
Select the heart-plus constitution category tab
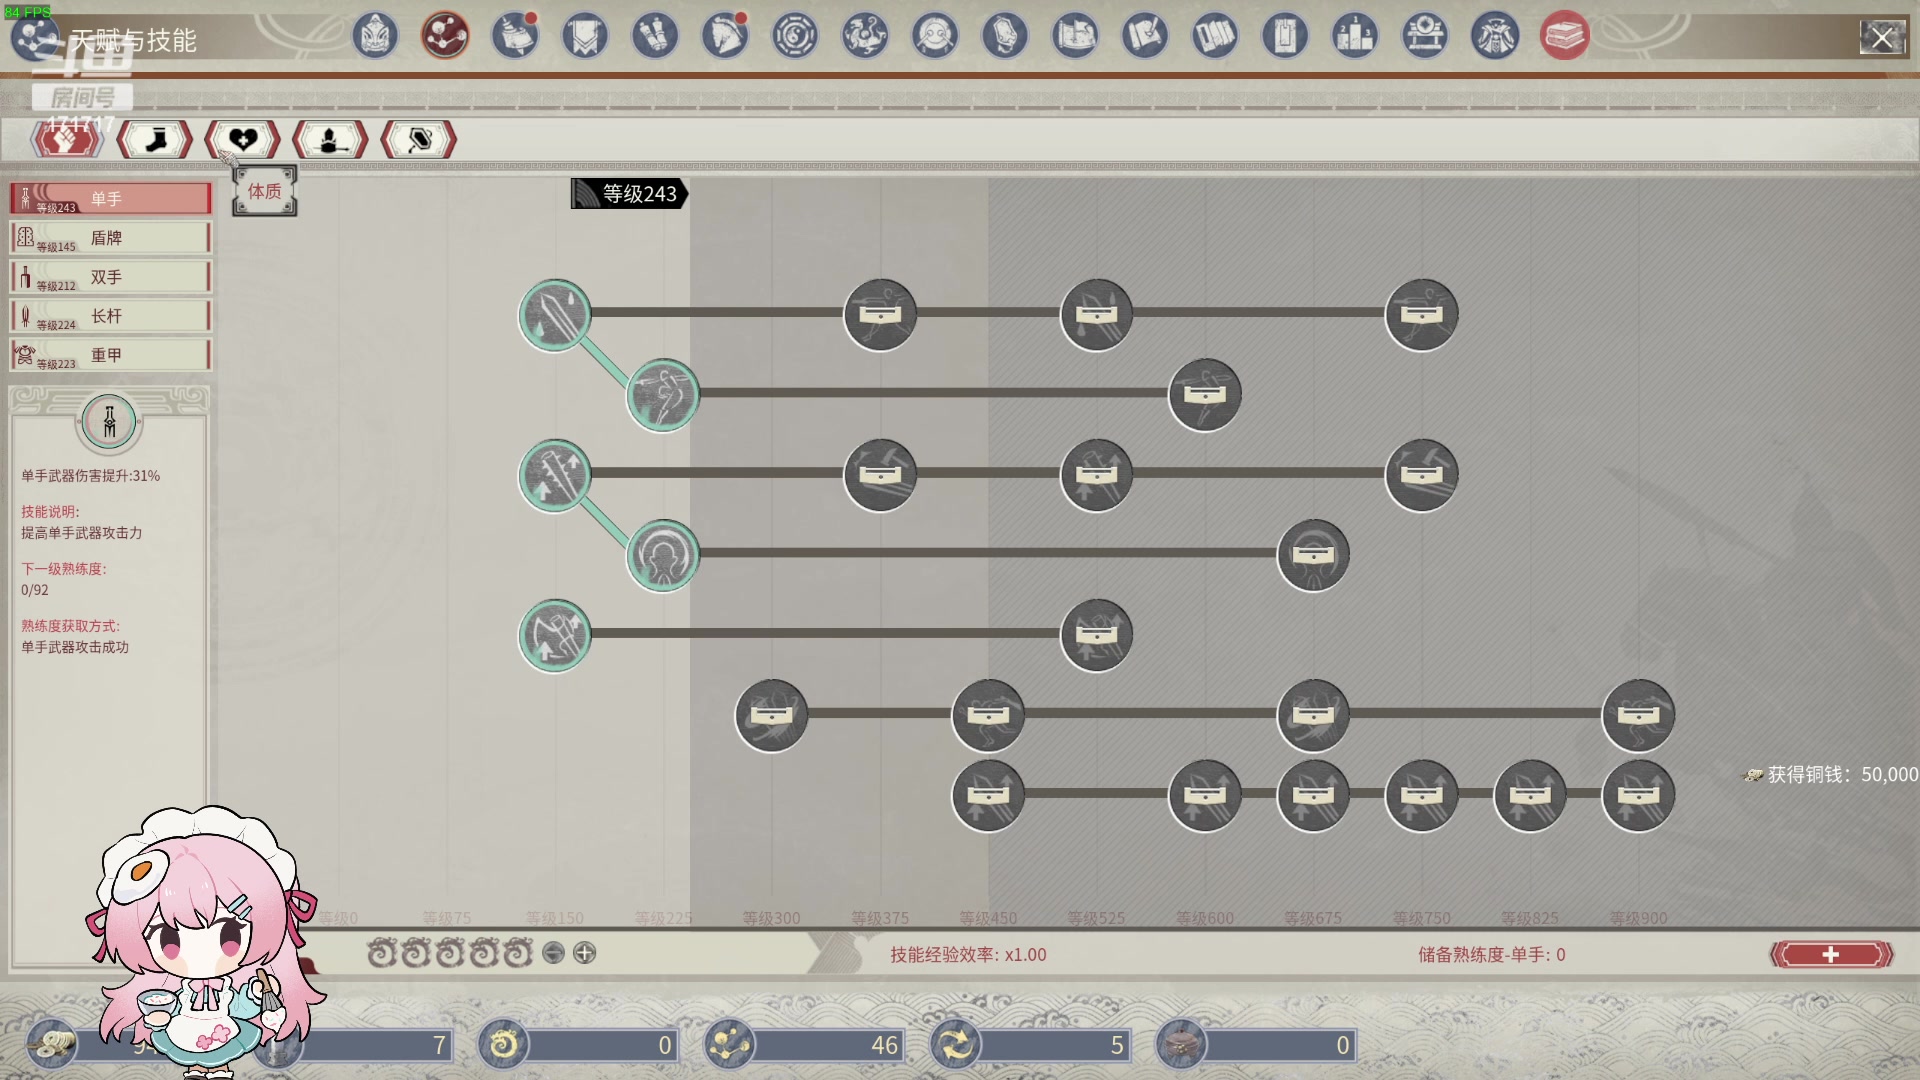pos(243,140)
